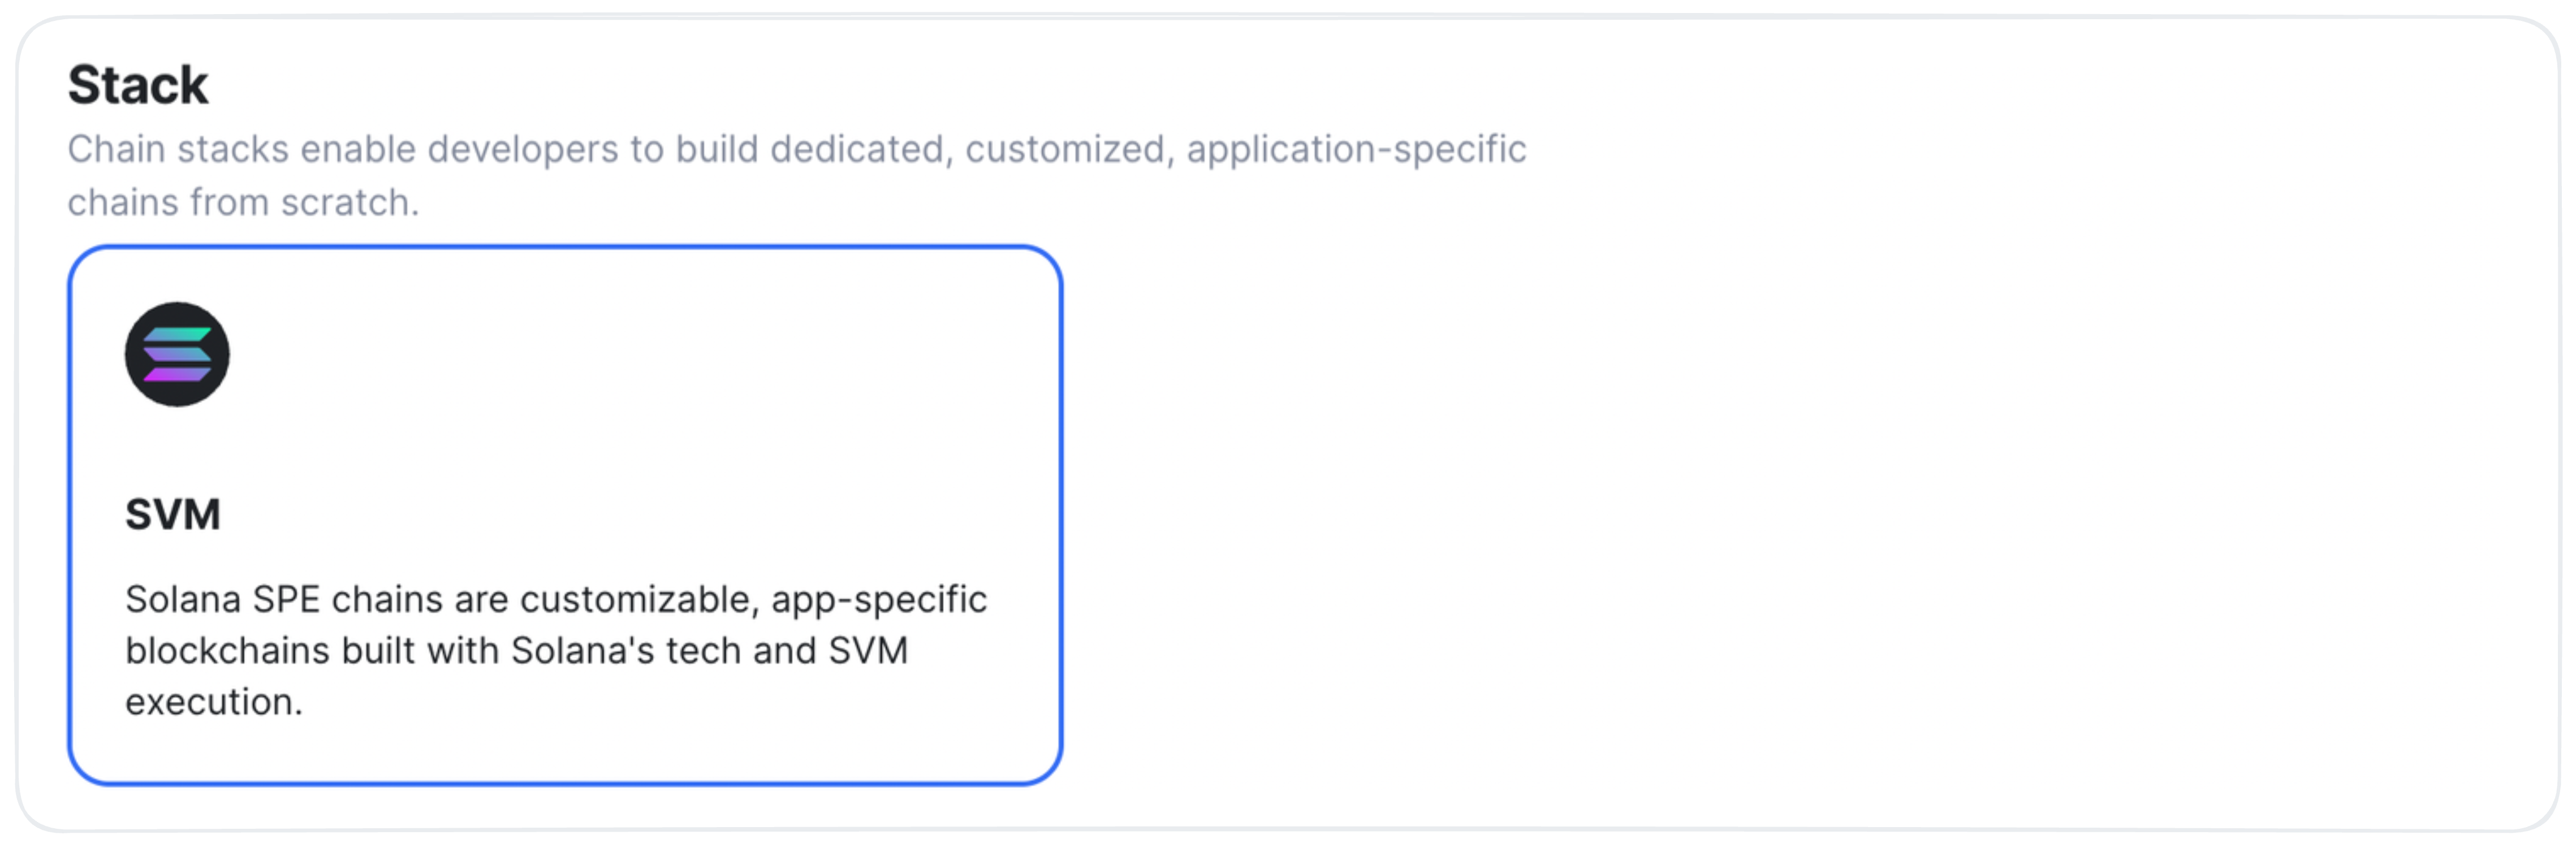Click the 'Solana SPE chains' card description
The image size is (2576, 848).
point(556,650)
